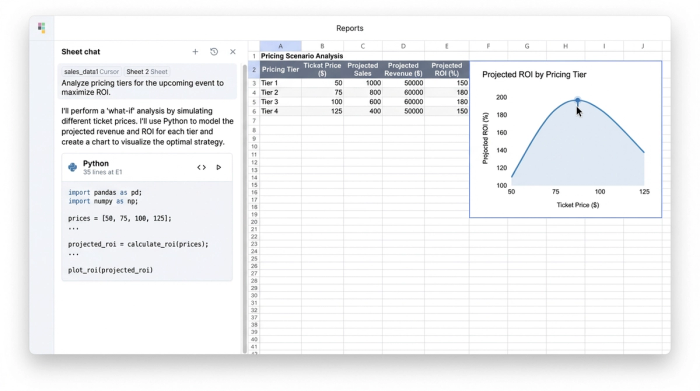Select row 1 header
Image resolution: width=700 pixels, height=391 pixels.
[254, 56]
